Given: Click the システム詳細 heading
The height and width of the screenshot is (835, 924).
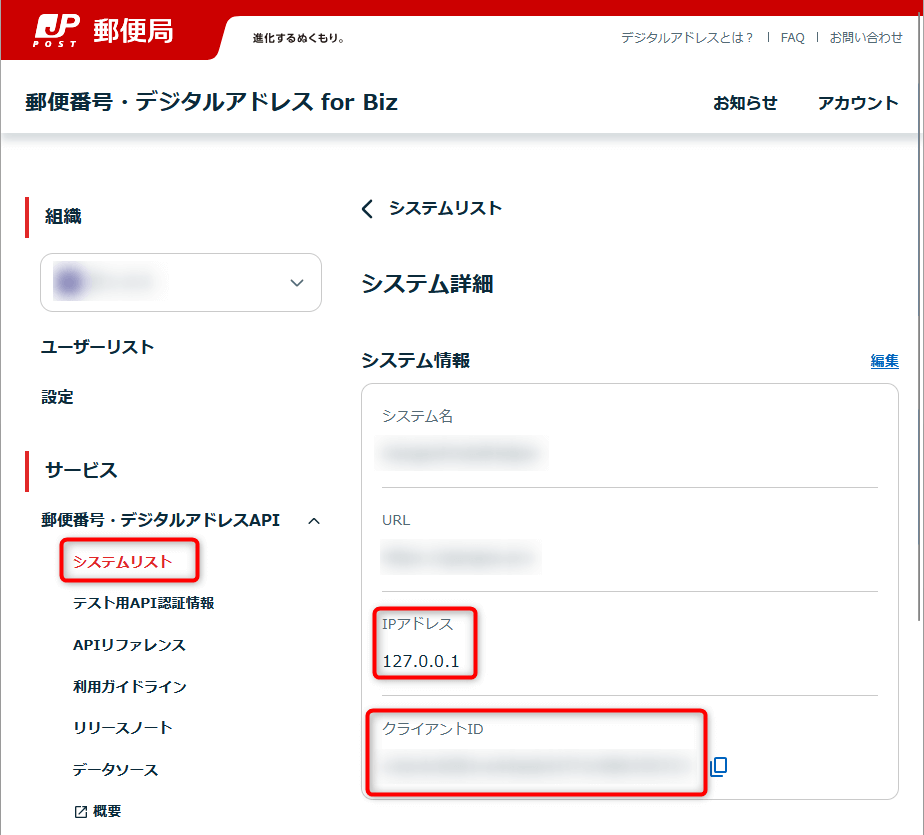Looking at the screenshot, I should click(x=427, y=285).
